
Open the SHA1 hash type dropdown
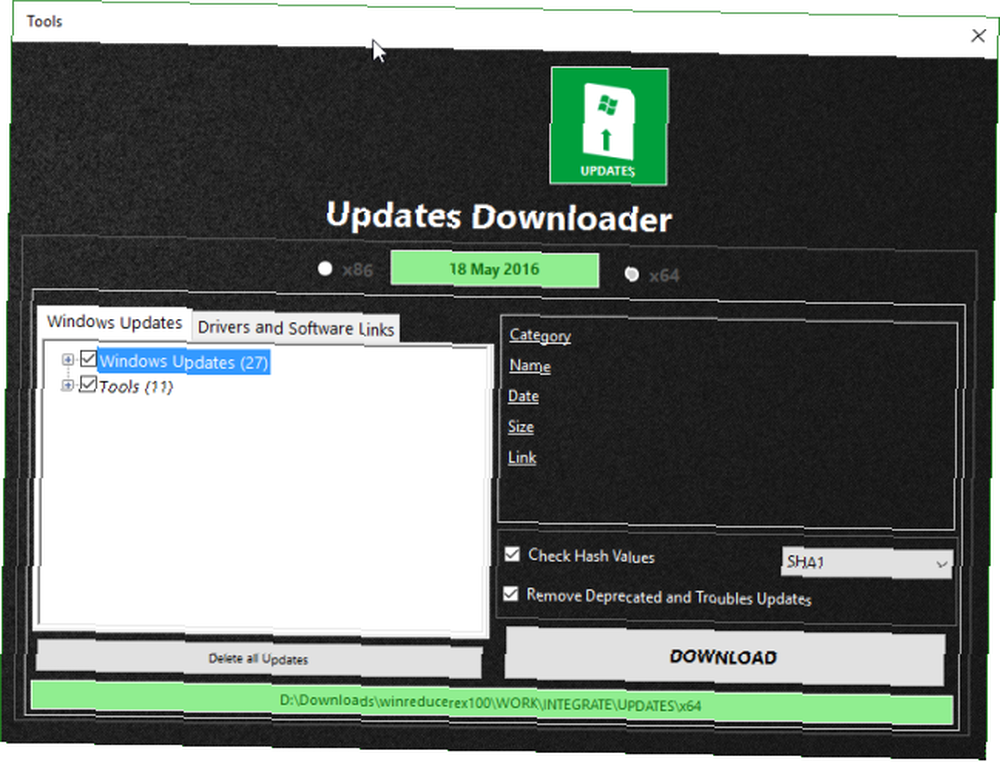coord(867,562)
